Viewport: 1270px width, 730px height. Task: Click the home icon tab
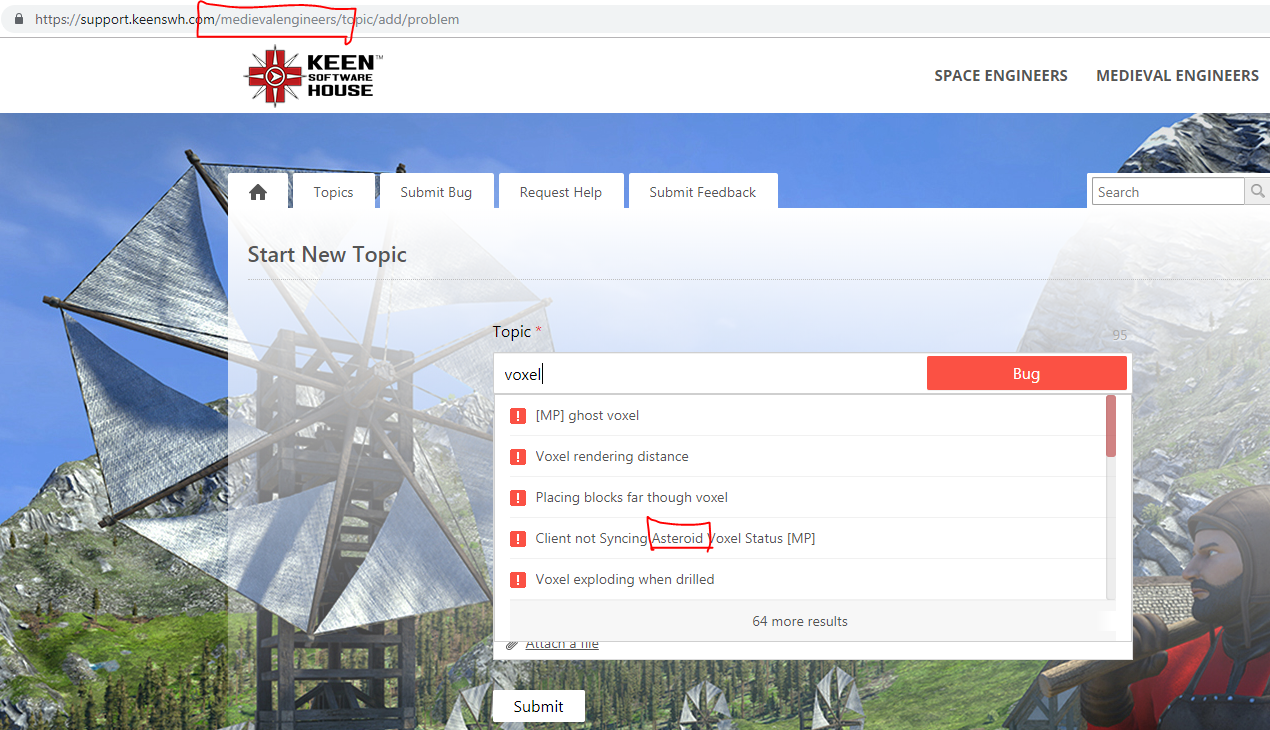(x=258, y=192)
